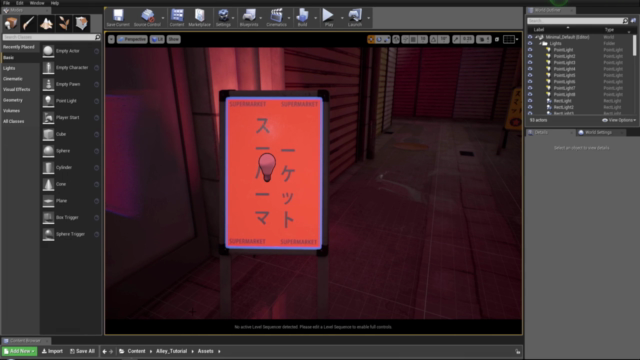
Task: Open the Settings toolbar icon
Action: point(223,18)
